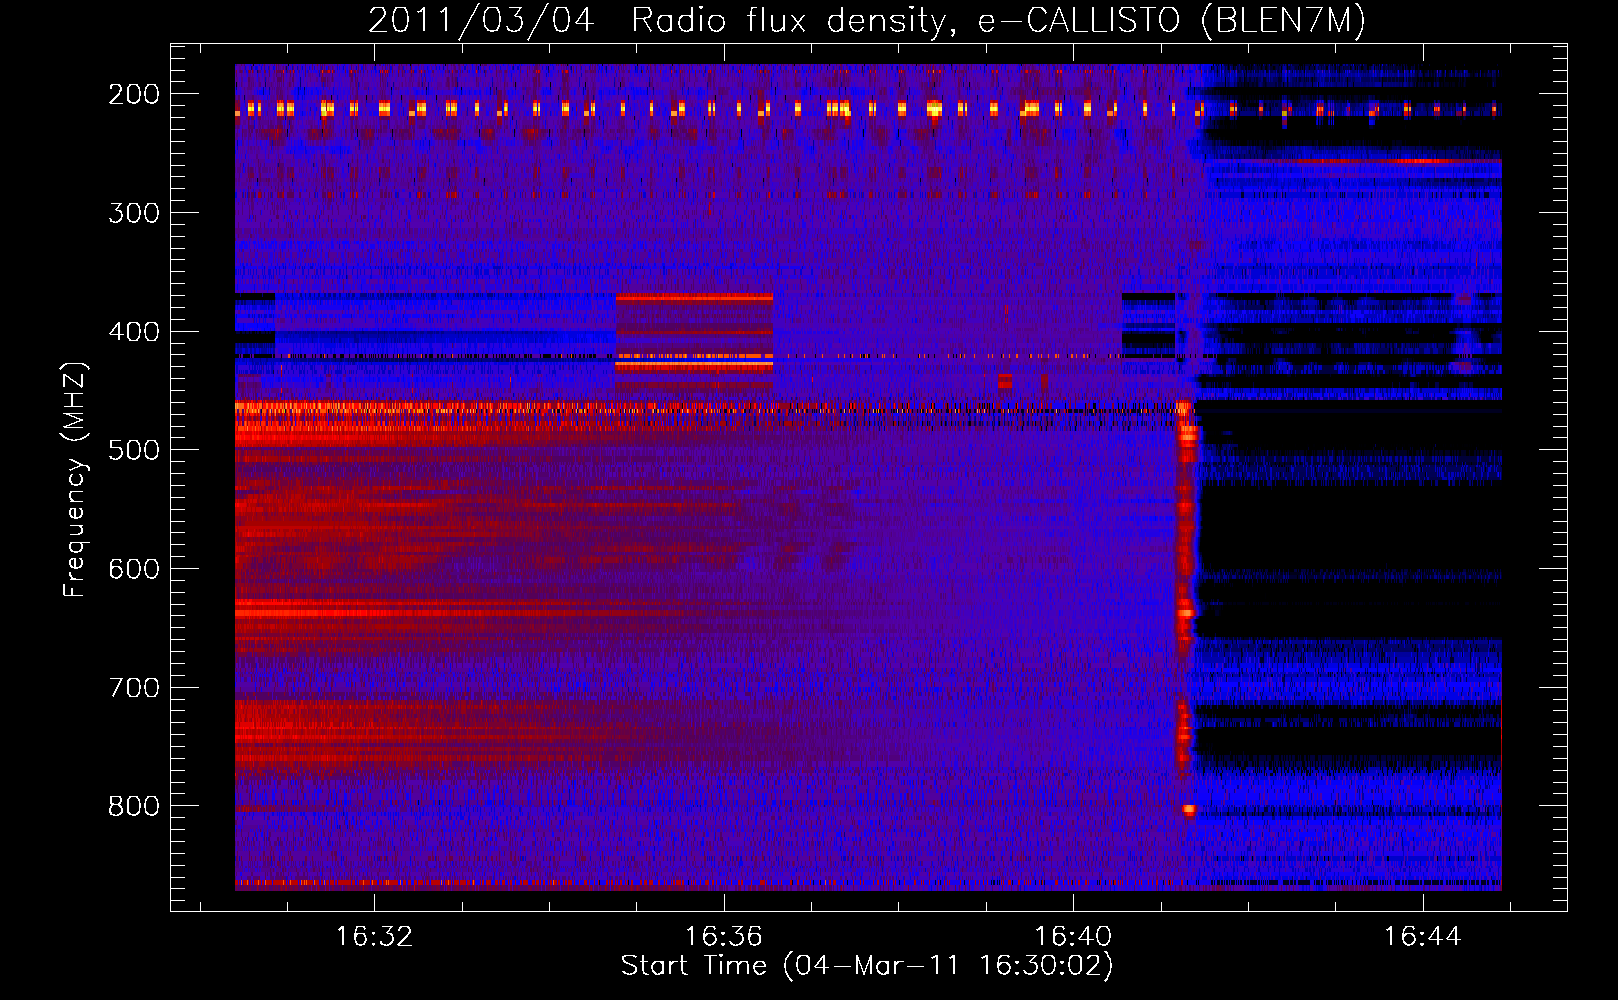Click the 'Frequency (MHZ)' axis label
The height and width of the screenshot is (1000, 1618).
[76, 479]
